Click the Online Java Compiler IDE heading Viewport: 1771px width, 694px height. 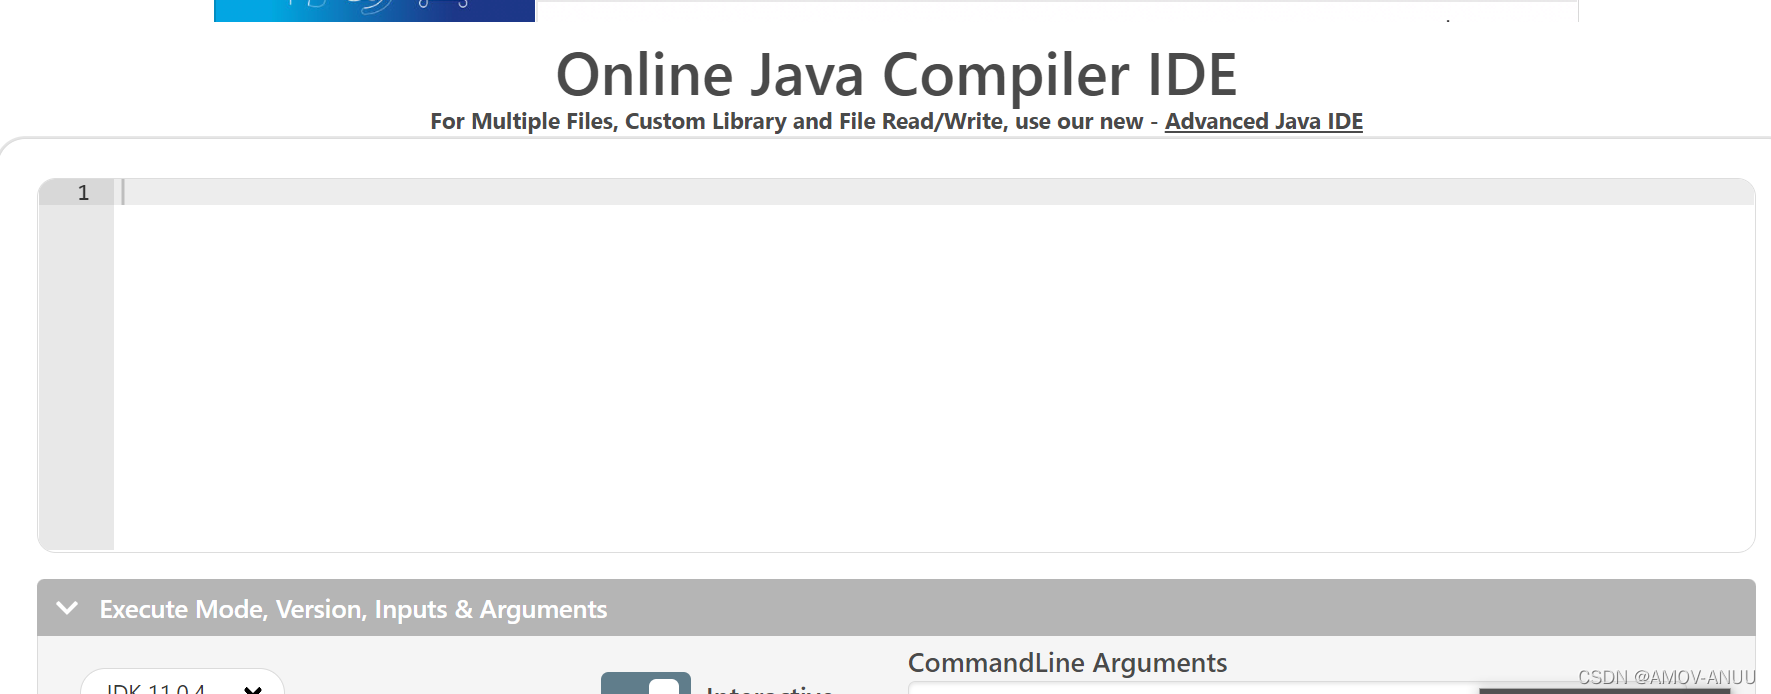(896, 74)
